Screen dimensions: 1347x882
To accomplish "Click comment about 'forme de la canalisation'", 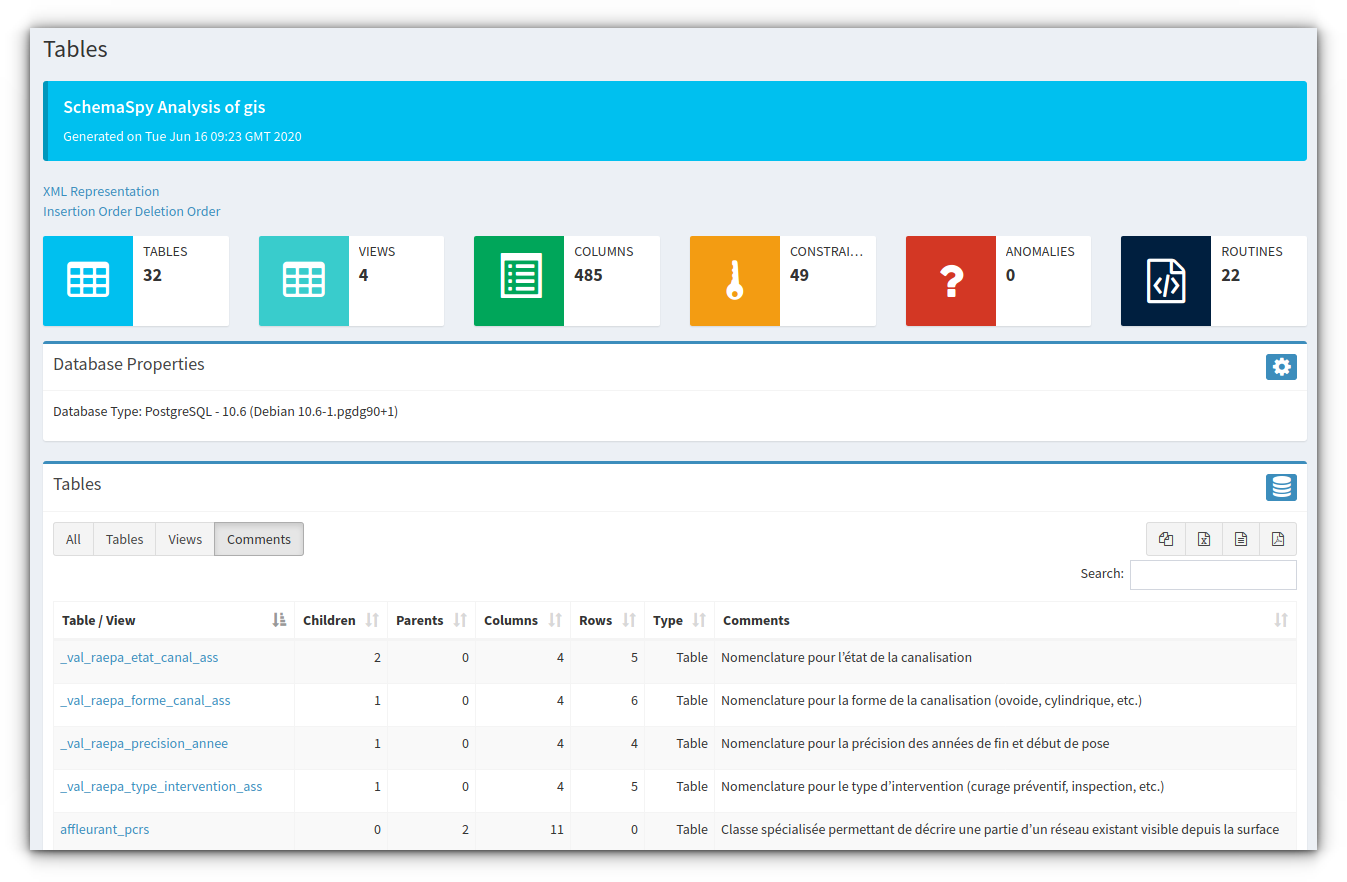I will pos(931,700).
